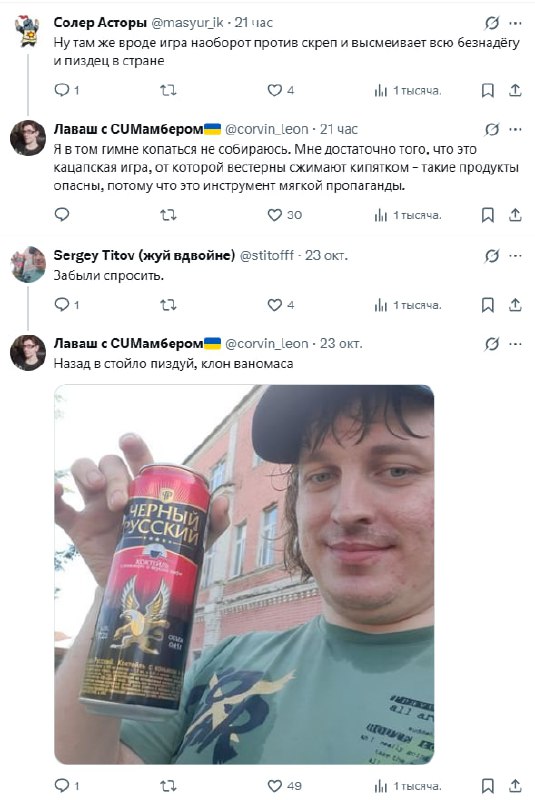535x800 pixels.
Task: Open three-dot menu on the photo tweet
Action: tap(515, 344)
